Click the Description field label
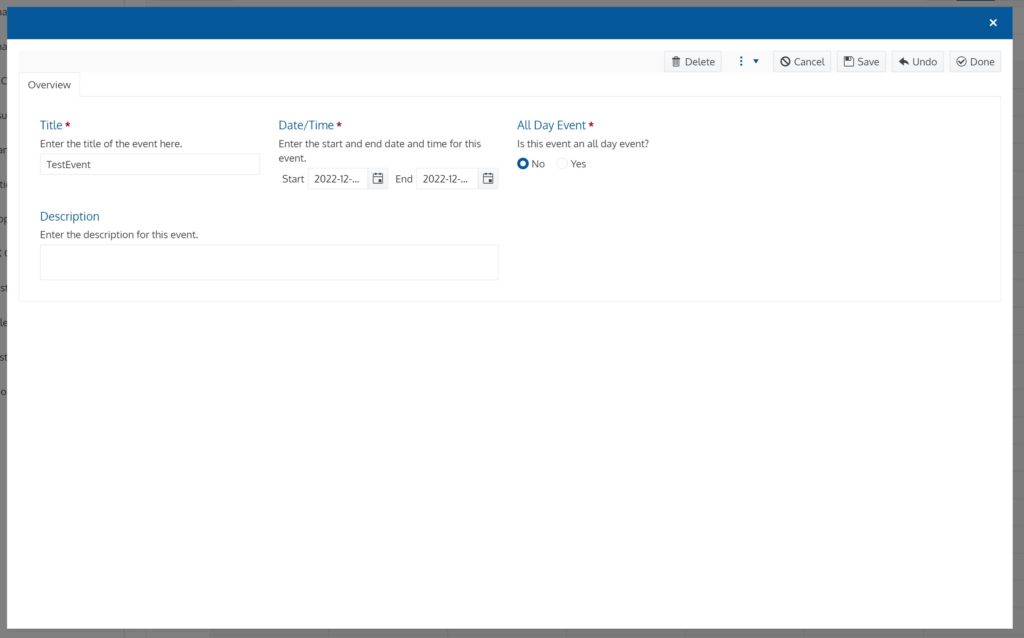The image size is (1024, 638). (70, 216)
